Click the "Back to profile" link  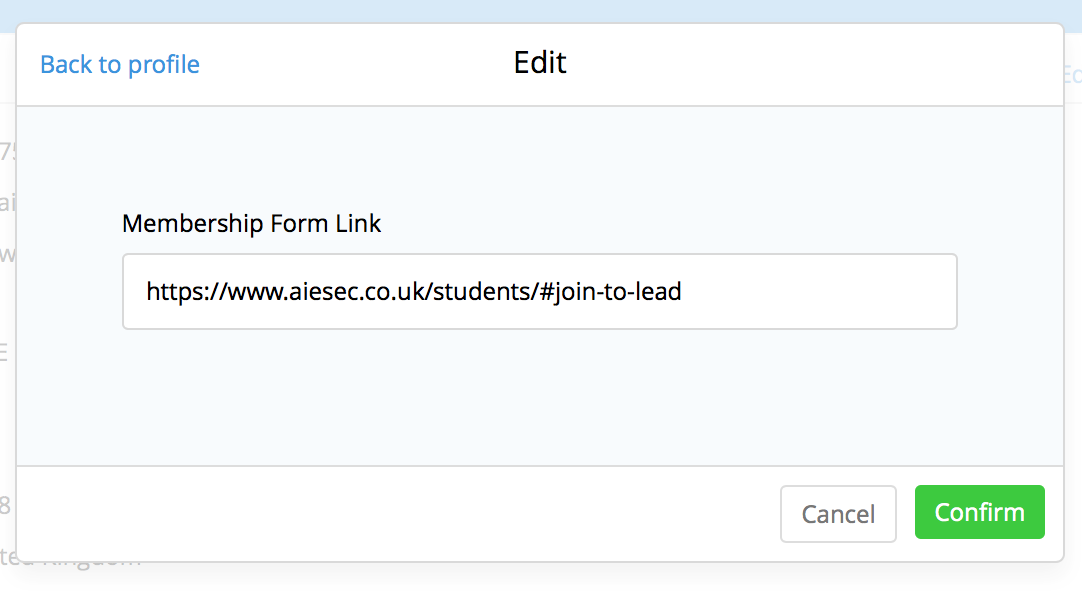(120, 65)
